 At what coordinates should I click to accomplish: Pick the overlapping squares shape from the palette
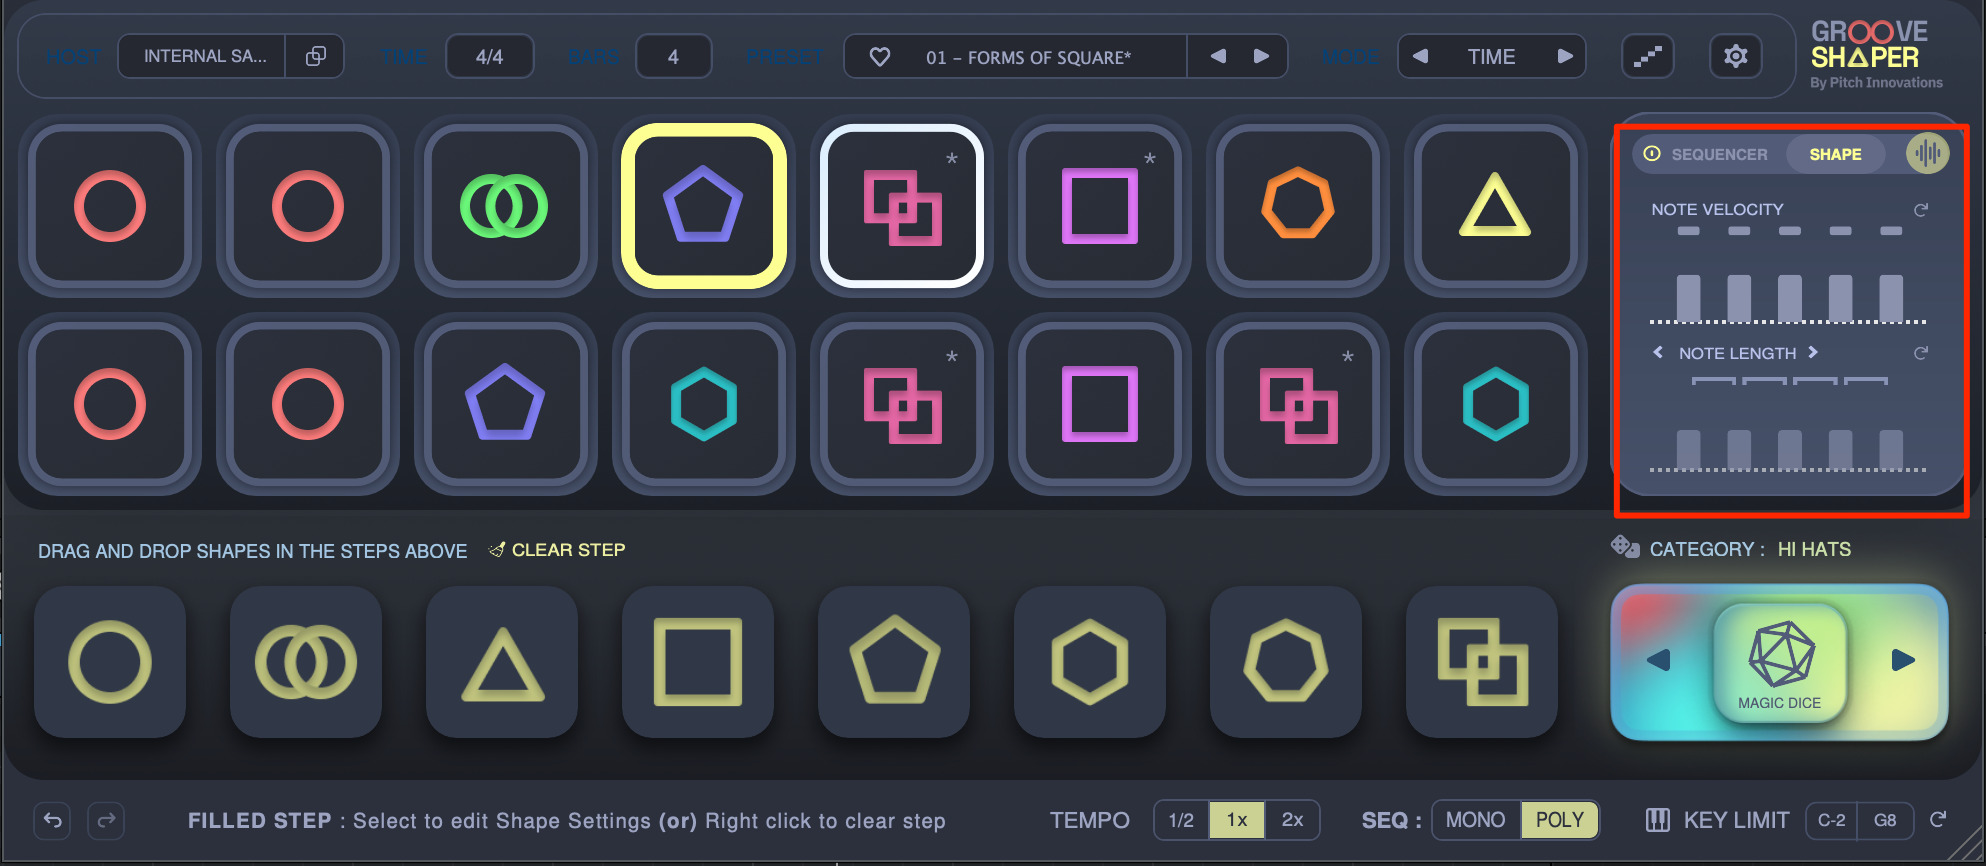coord(1482,662)
